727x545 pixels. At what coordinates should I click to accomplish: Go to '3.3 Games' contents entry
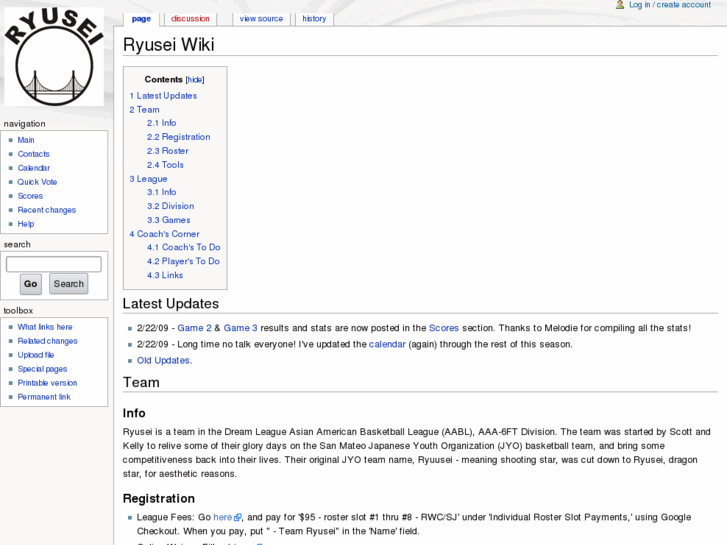[x=169, y=220]
